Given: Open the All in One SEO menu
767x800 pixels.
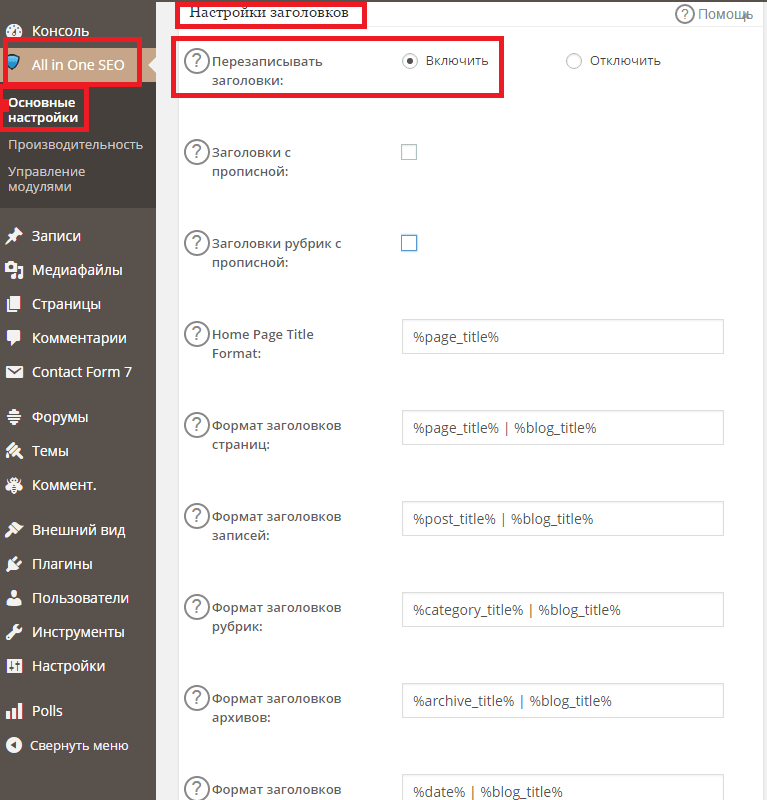Looking at the screenshot, I should coord(78,65).
